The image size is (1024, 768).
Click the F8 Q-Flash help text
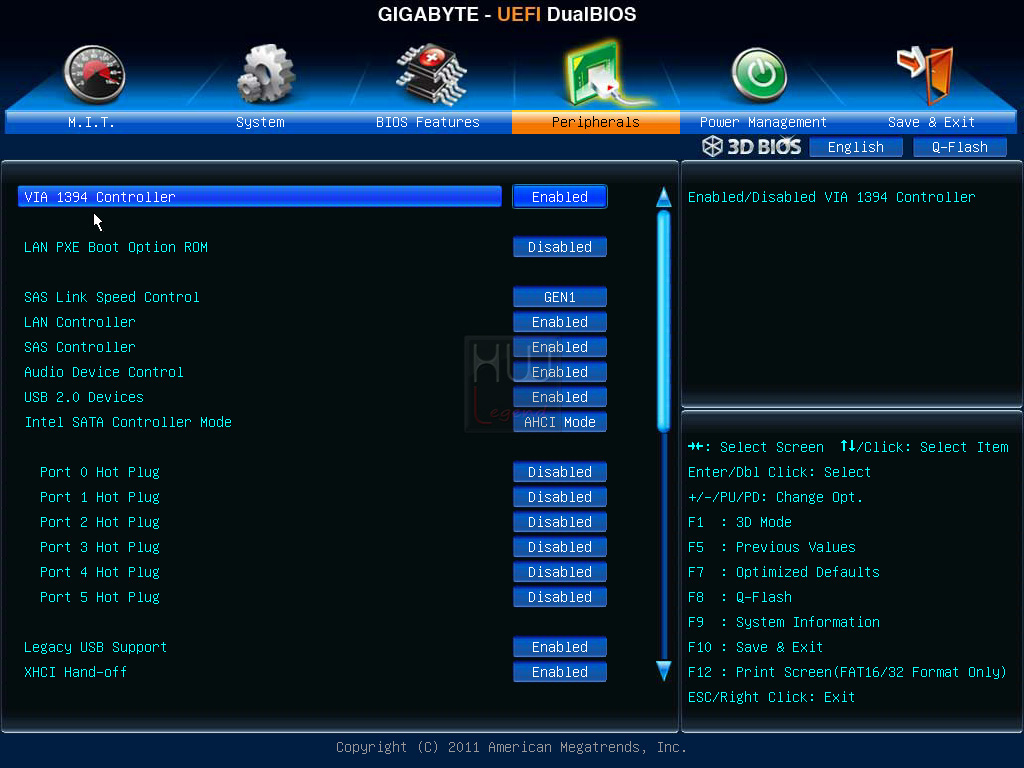pyautogui.click(x=740, y=597)
